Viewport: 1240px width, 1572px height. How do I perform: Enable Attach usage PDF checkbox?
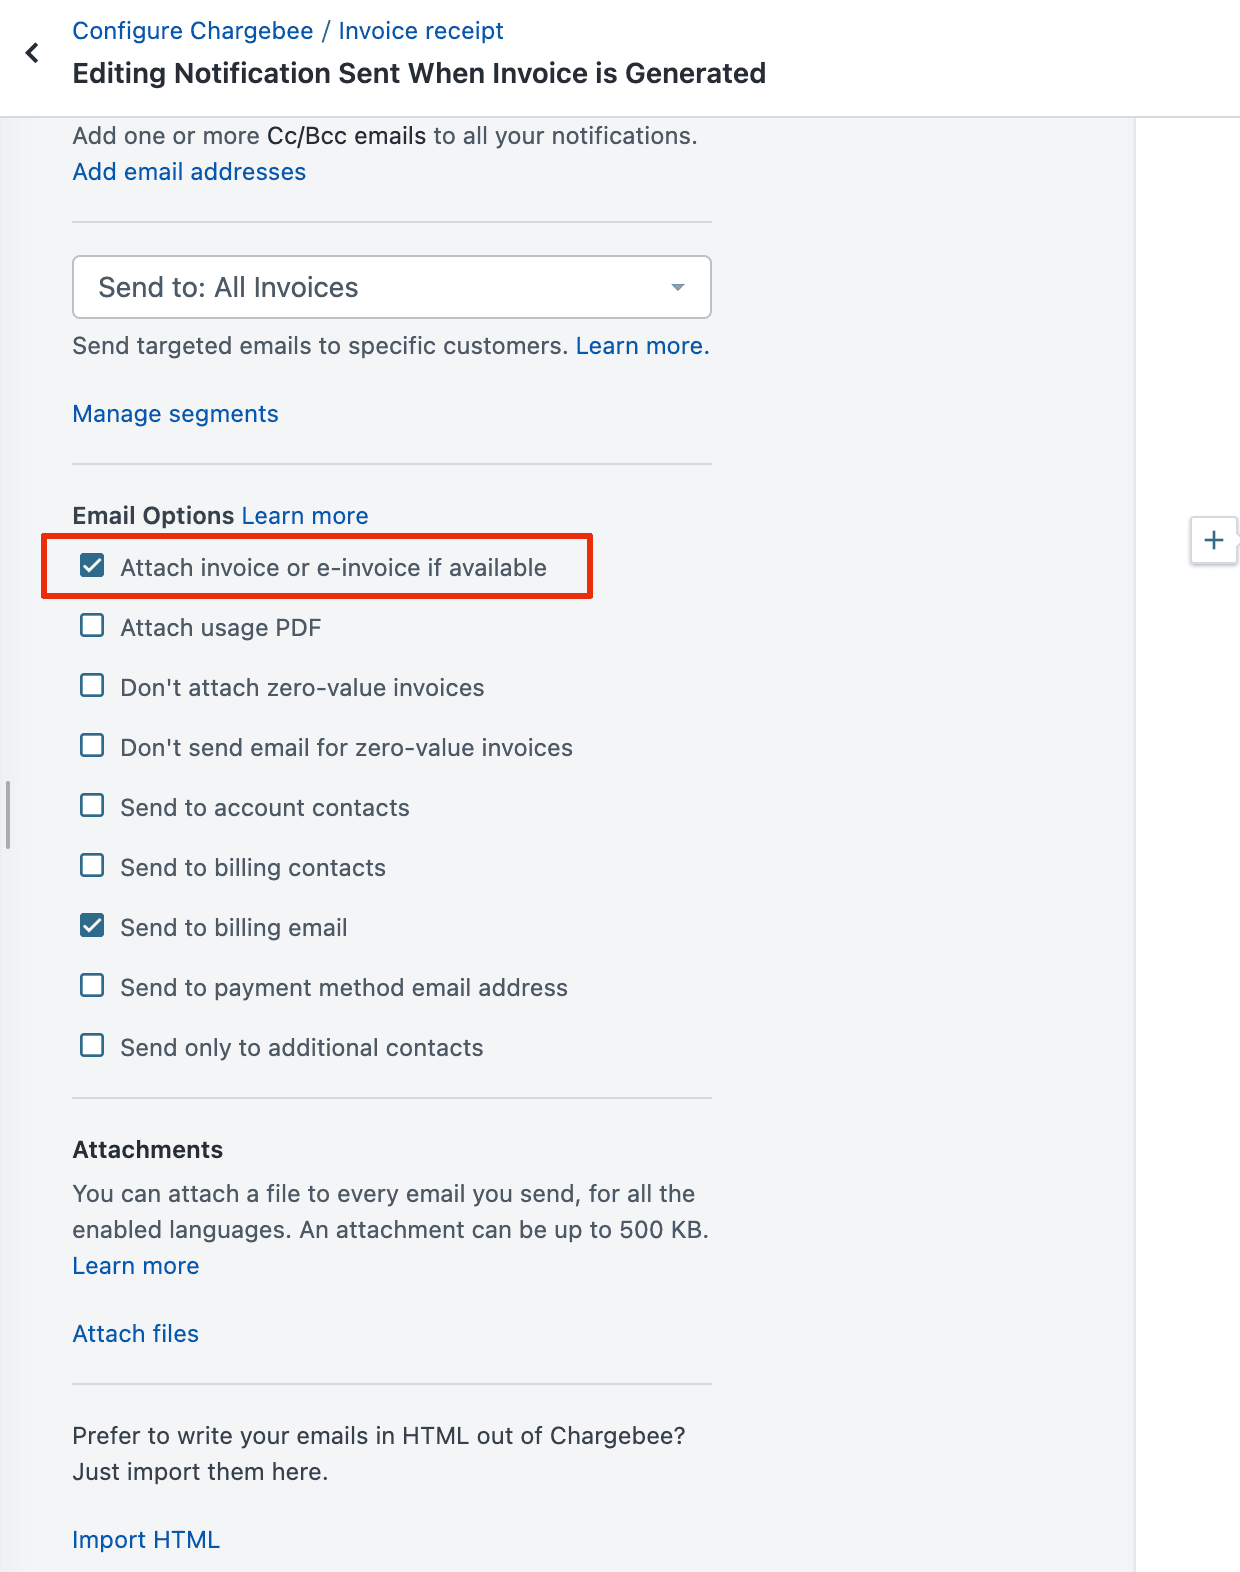(x=92, y=626)
